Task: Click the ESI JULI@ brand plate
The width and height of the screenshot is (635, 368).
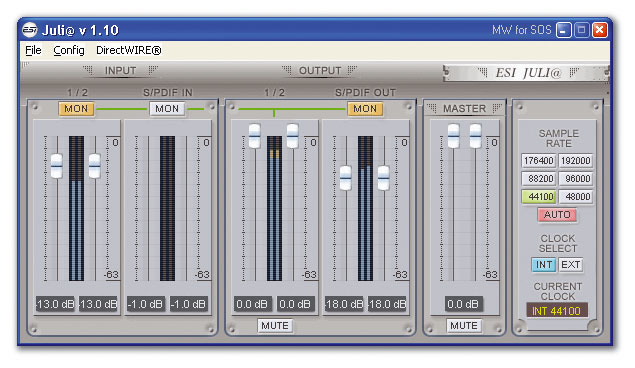Action: [x=526, y=73]
